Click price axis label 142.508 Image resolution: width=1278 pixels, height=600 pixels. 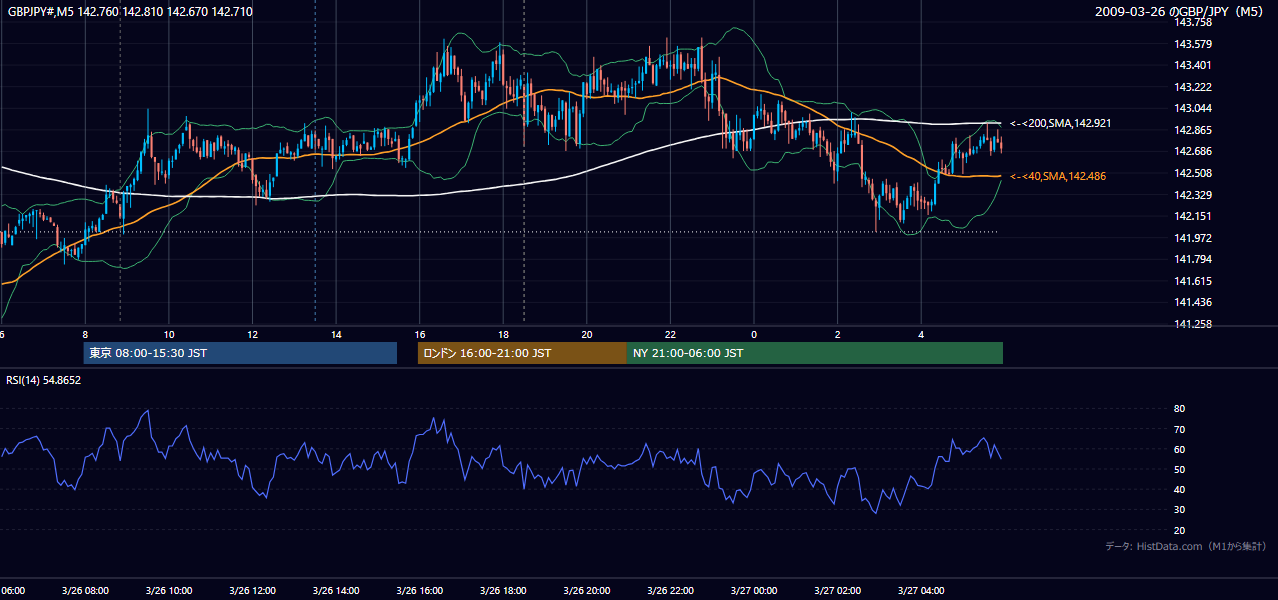coord(1192,173)
